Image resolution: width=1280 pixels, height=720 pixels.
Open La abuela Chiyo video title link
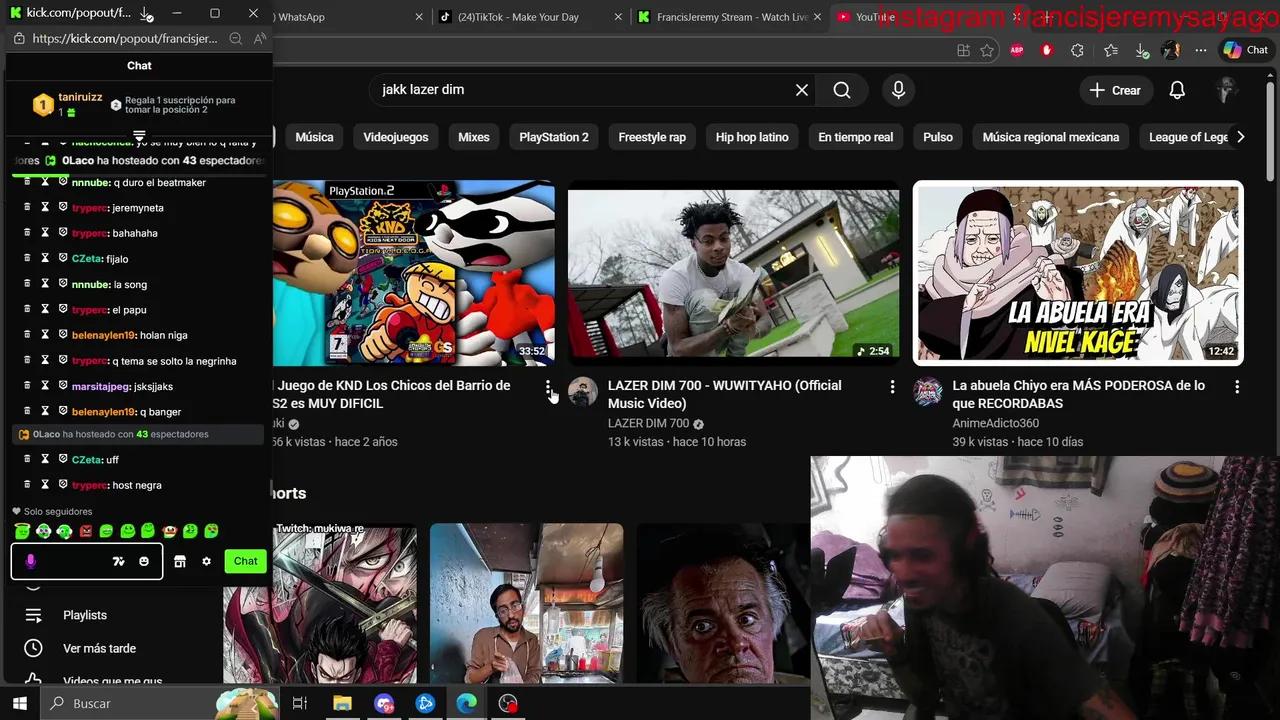[x=1078, y=394]
